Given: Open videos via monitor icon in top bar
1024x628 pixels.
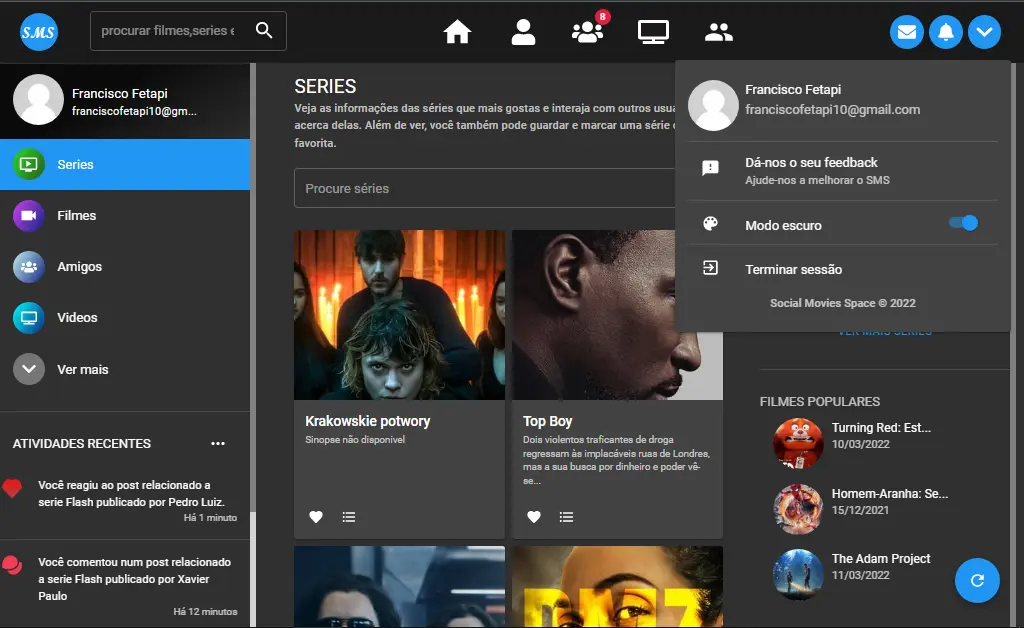Looking at the screenshot, I should 653,31.
